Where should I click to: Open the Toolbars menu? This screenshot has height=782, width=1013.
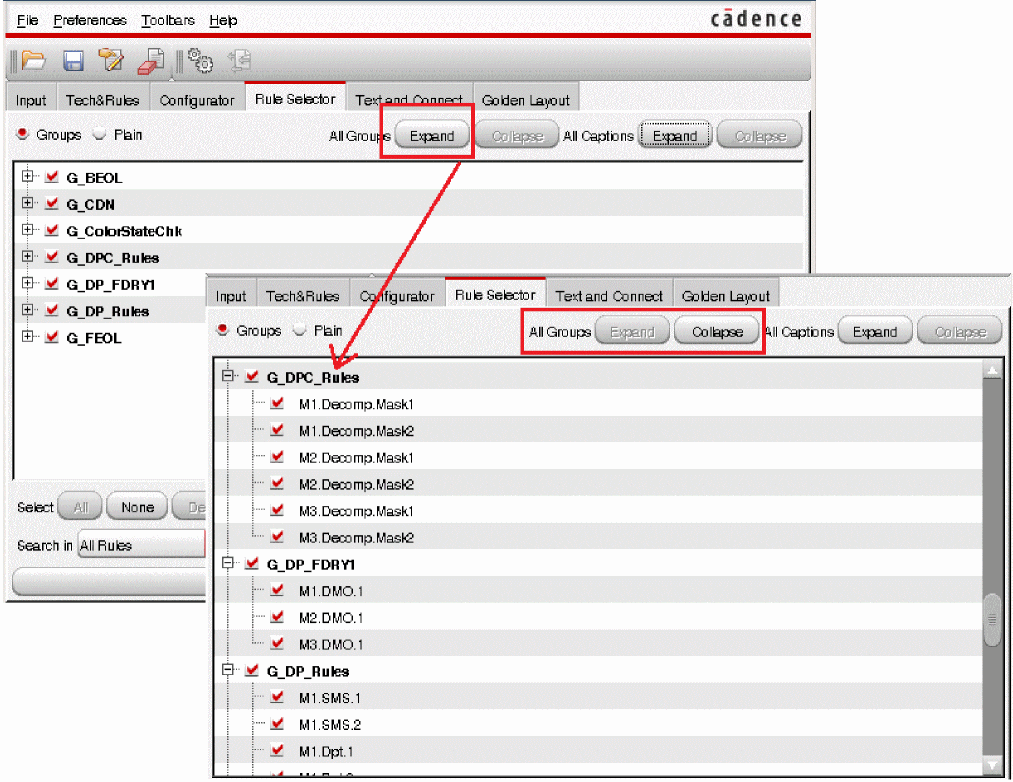point(168,20)
